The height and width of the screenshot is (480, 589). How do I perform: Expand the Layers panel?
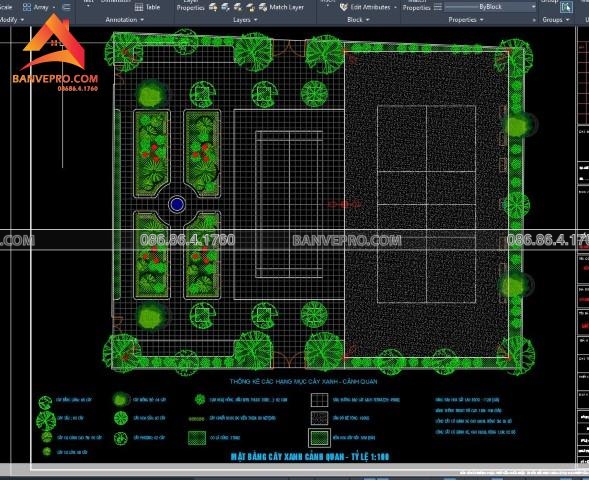[245, 20]
